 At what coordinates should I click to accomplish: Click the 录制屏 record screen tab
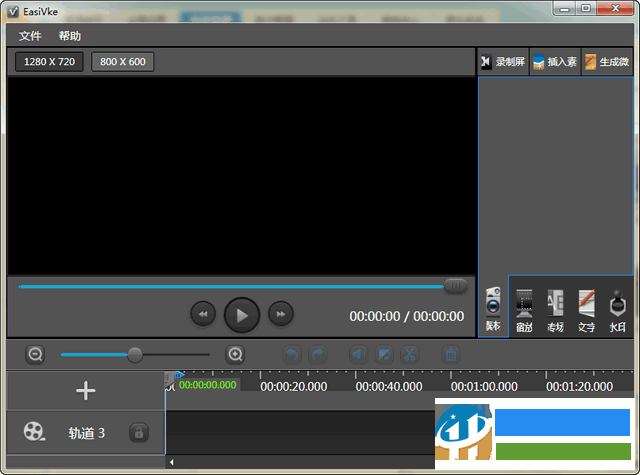coord(503,62)
